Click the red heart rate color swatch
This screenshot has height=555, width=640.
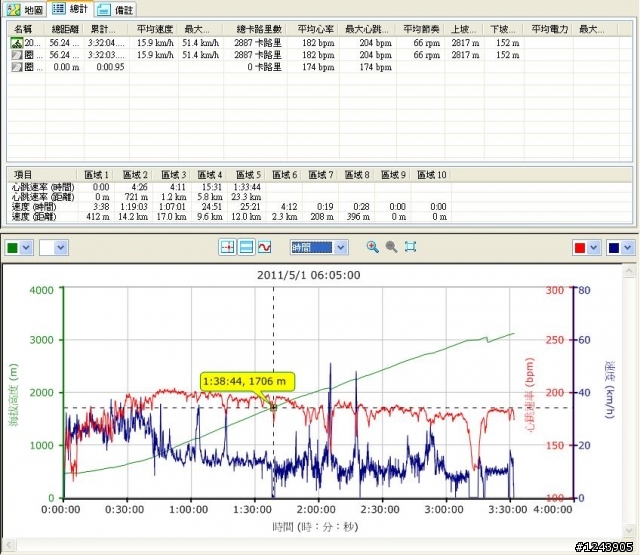pos(580,248)
